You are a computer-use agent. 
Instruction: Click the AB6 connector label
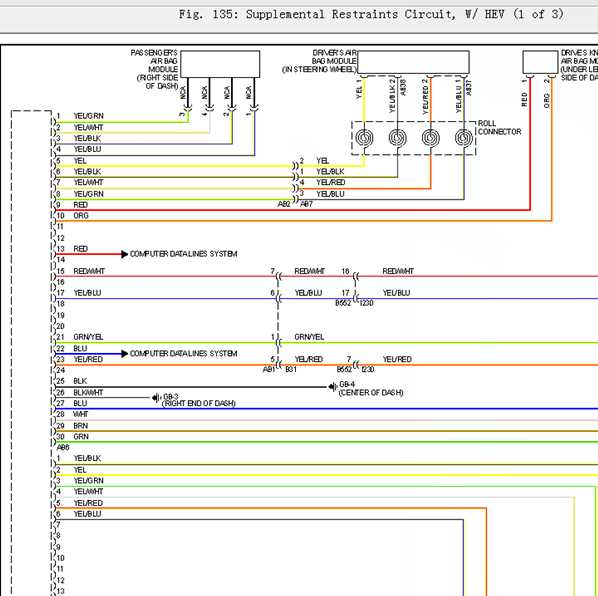pos(63,447)
